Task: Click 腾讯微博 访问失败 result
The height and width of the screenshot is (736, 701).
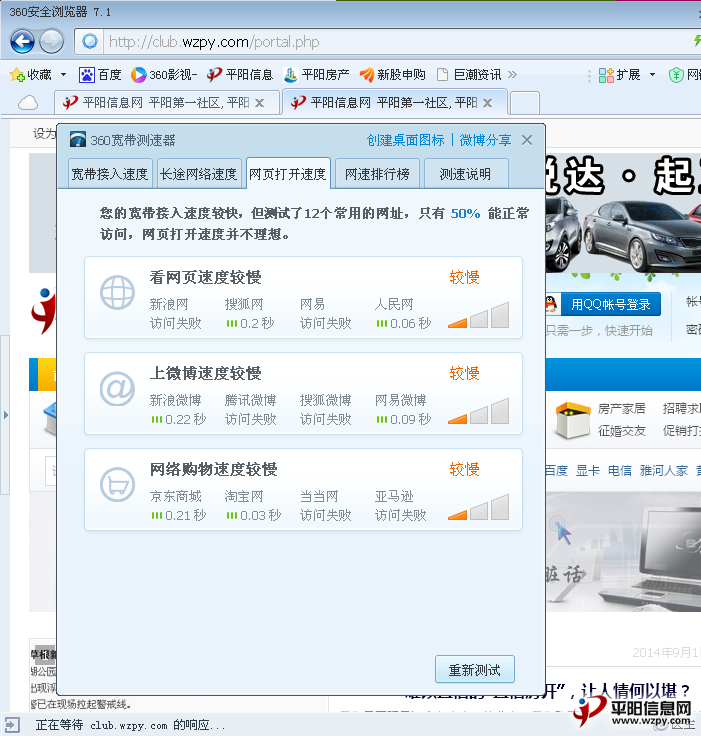Action: [250, 409]
